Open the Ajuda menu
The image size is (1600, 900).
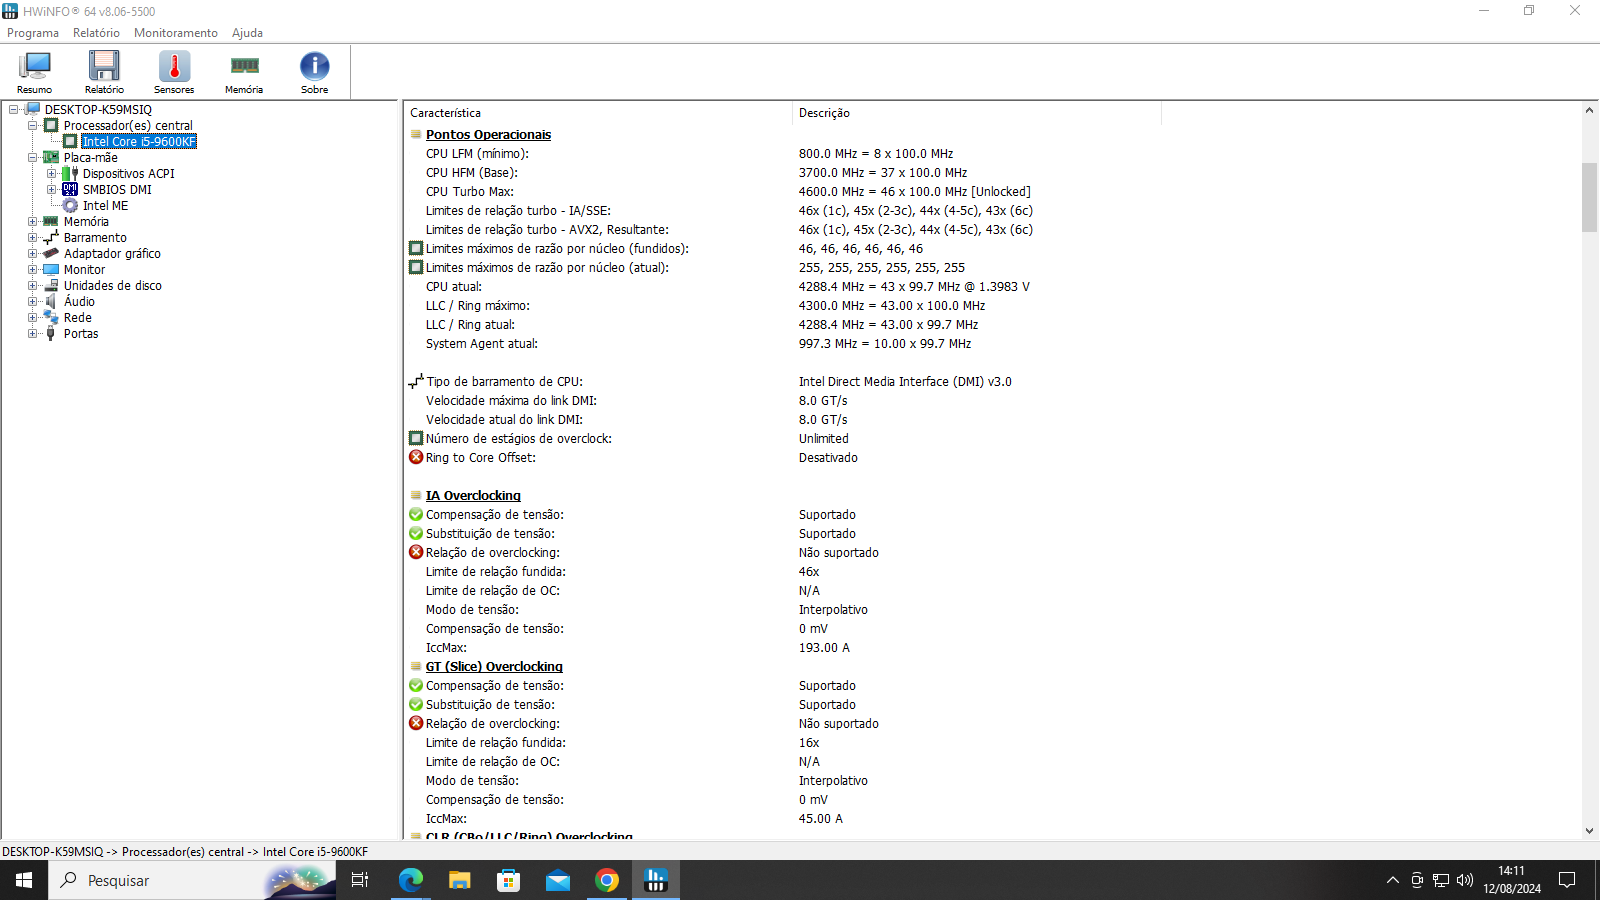click(247, 33)
